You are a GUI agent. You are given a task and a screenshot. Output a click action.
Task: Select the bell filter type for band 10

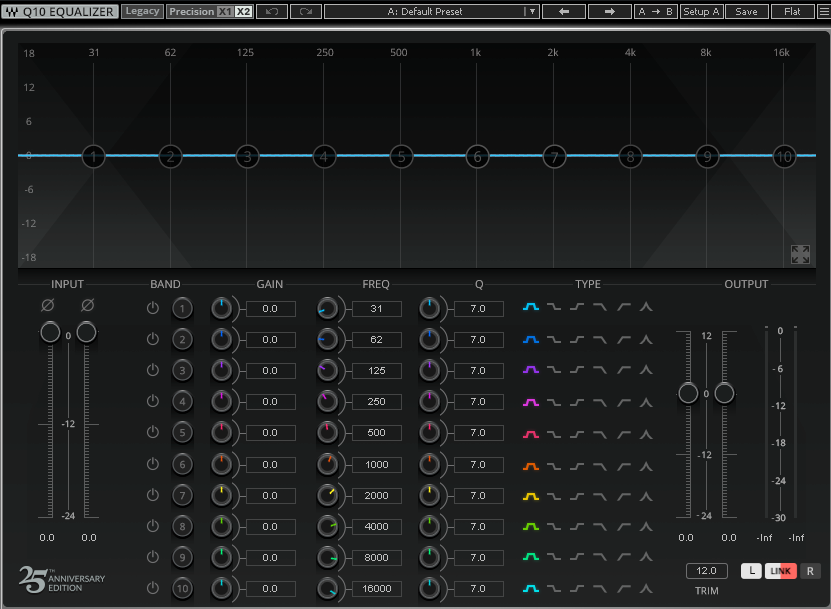click(x=531, y=588)
